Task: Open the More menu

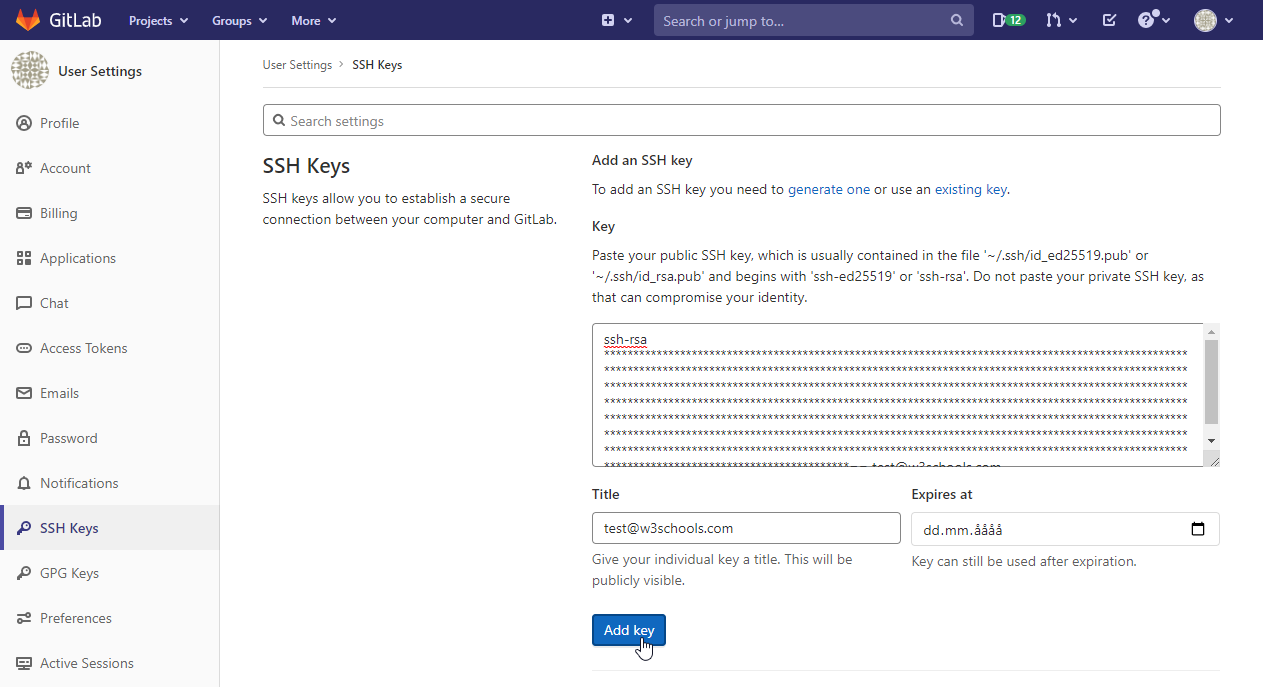Action: [x=312, y=20]
